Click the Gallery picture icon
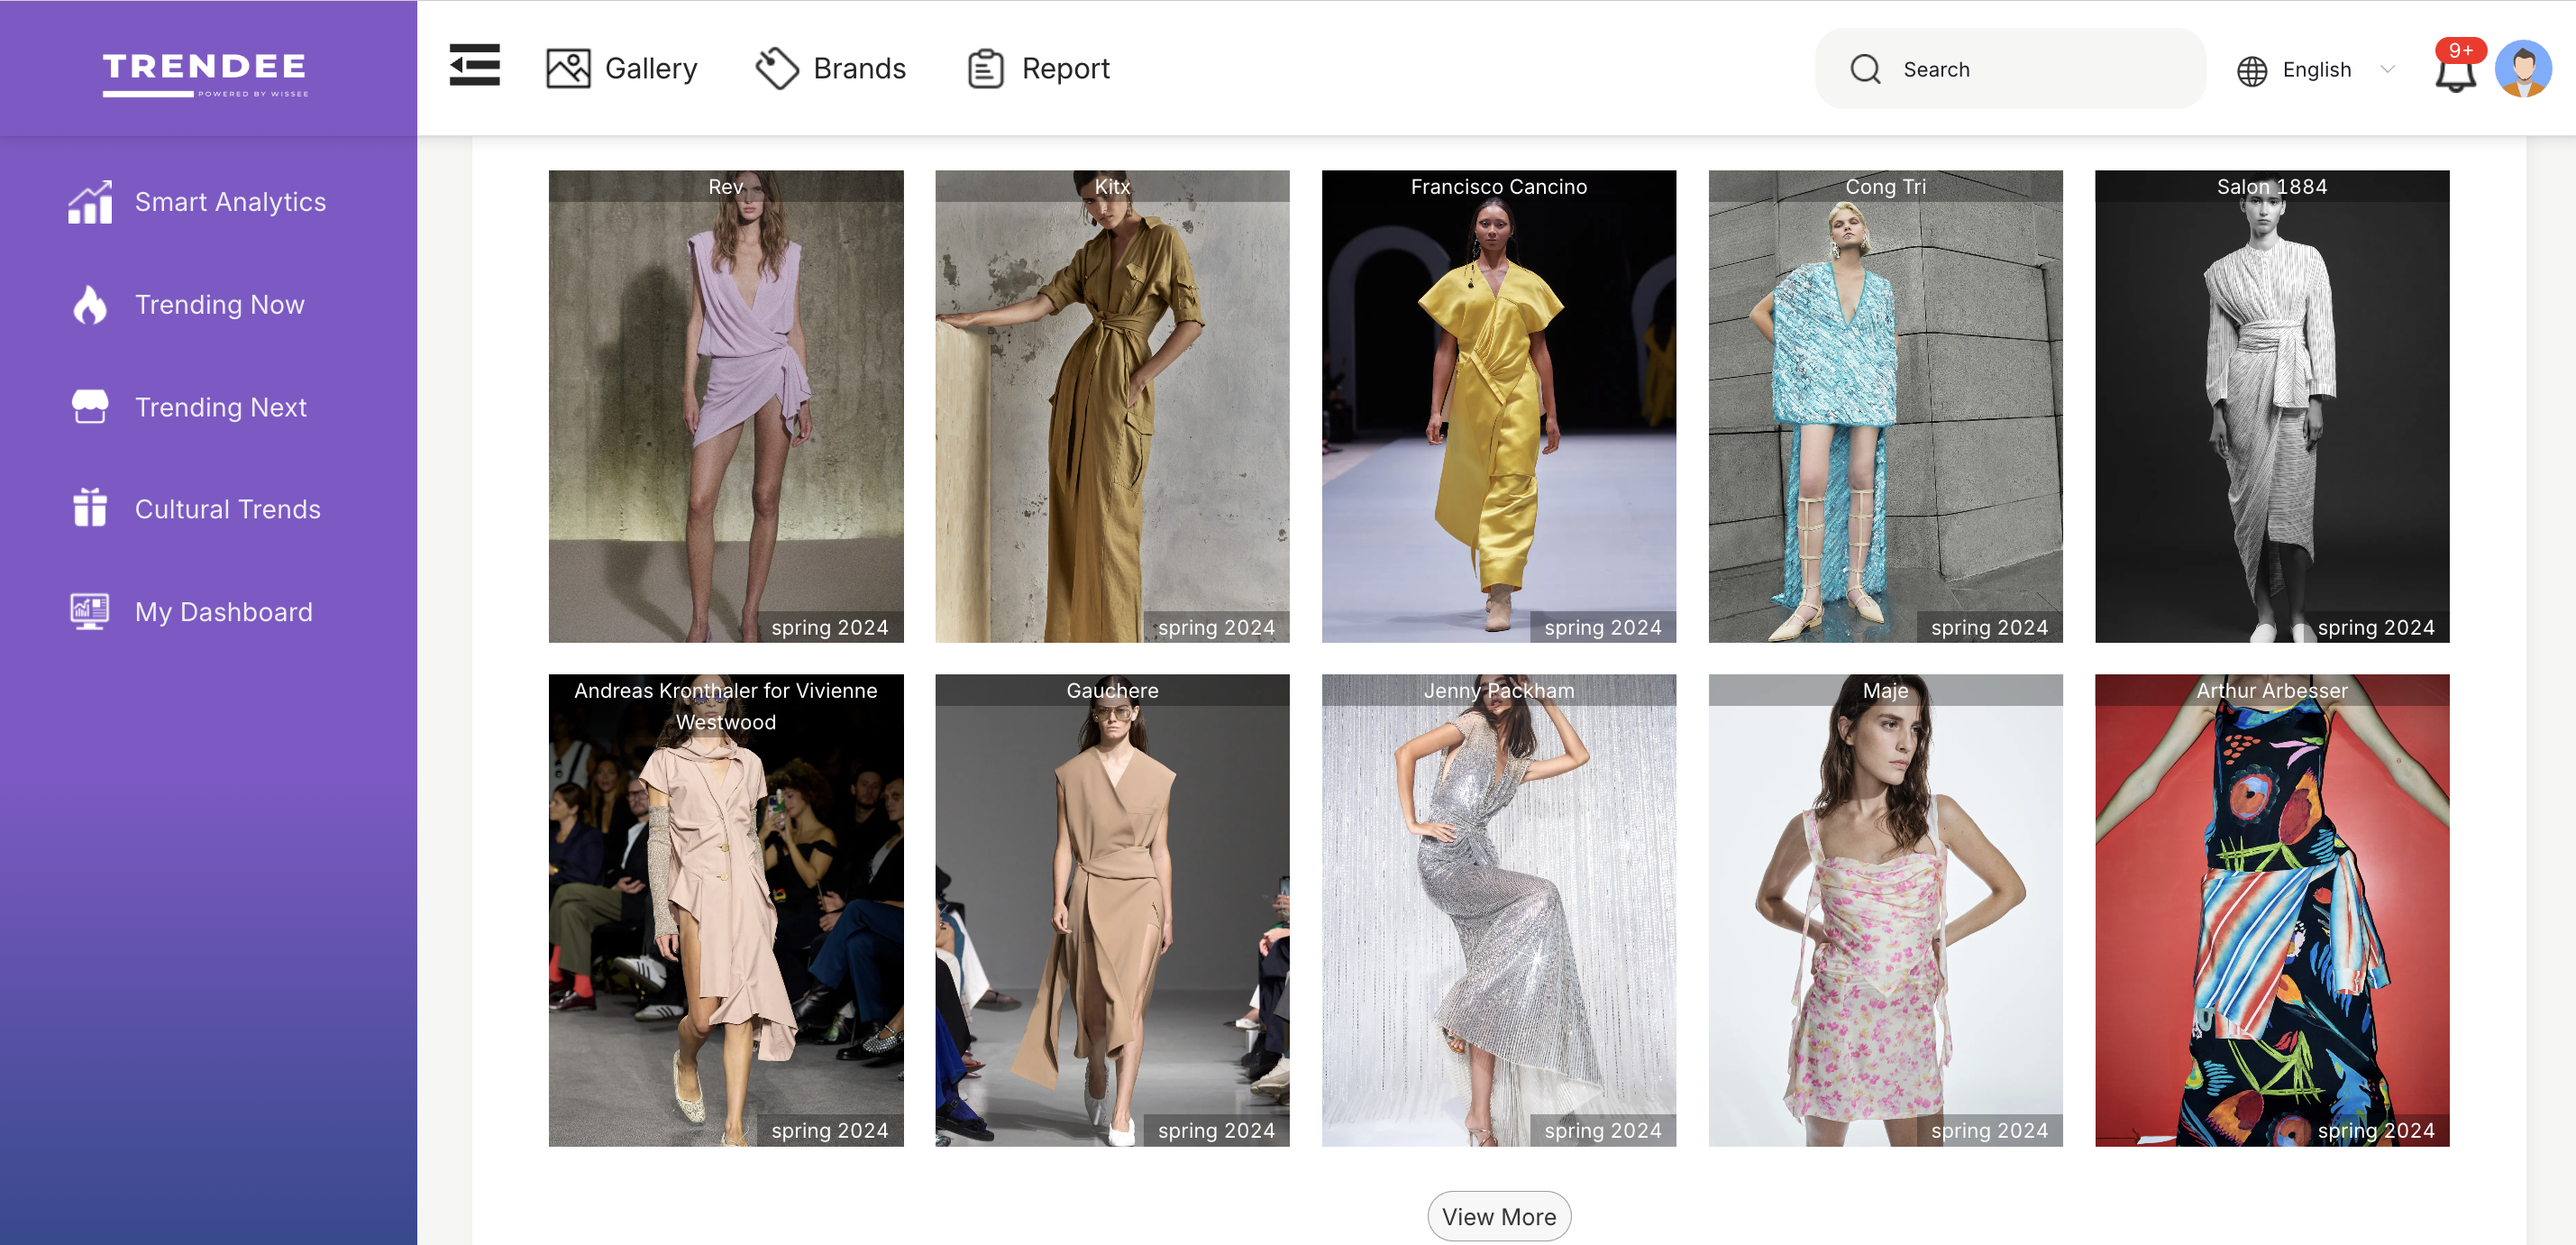This screenshot has height=1245, width=2576. 568,69
